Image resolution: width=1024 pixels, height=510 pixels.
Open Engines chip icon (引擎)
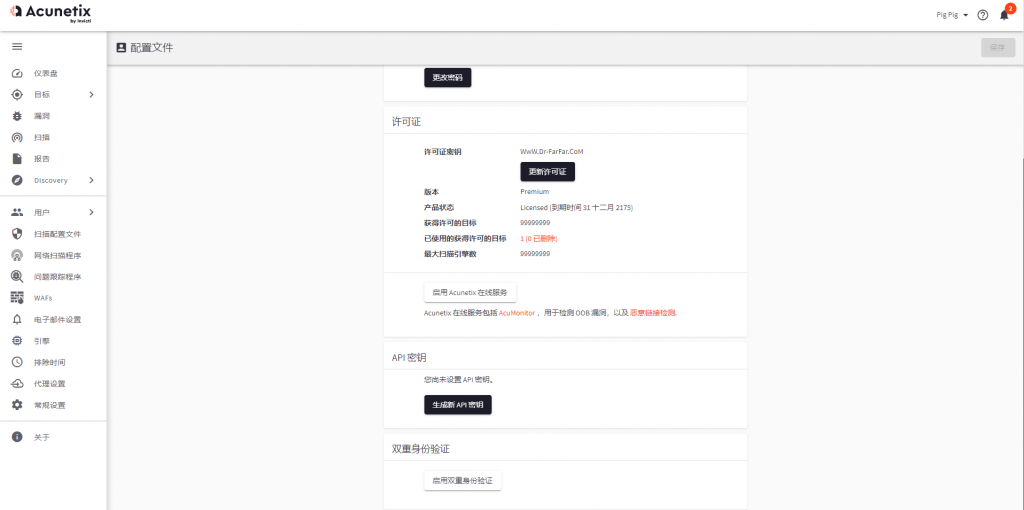tap(18, 341)
